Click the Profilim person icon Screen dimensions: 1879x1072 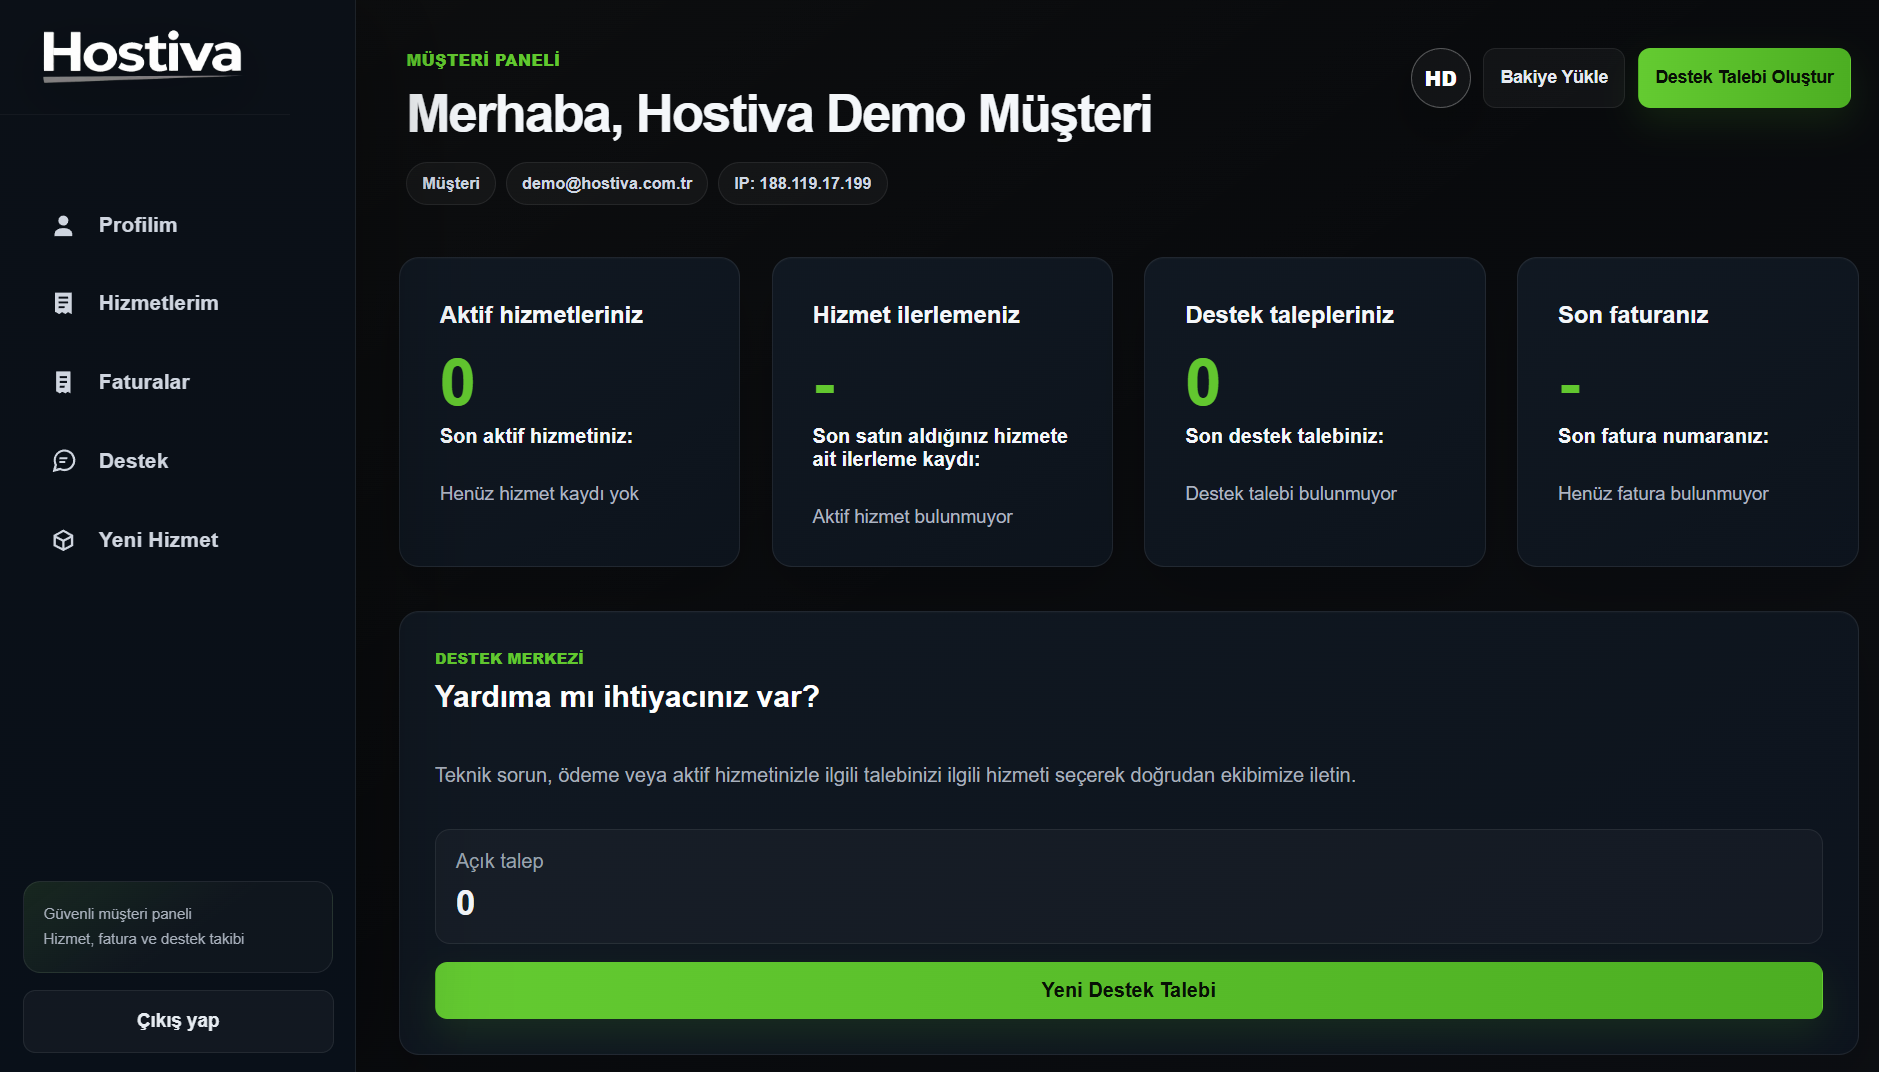point(63,225)
